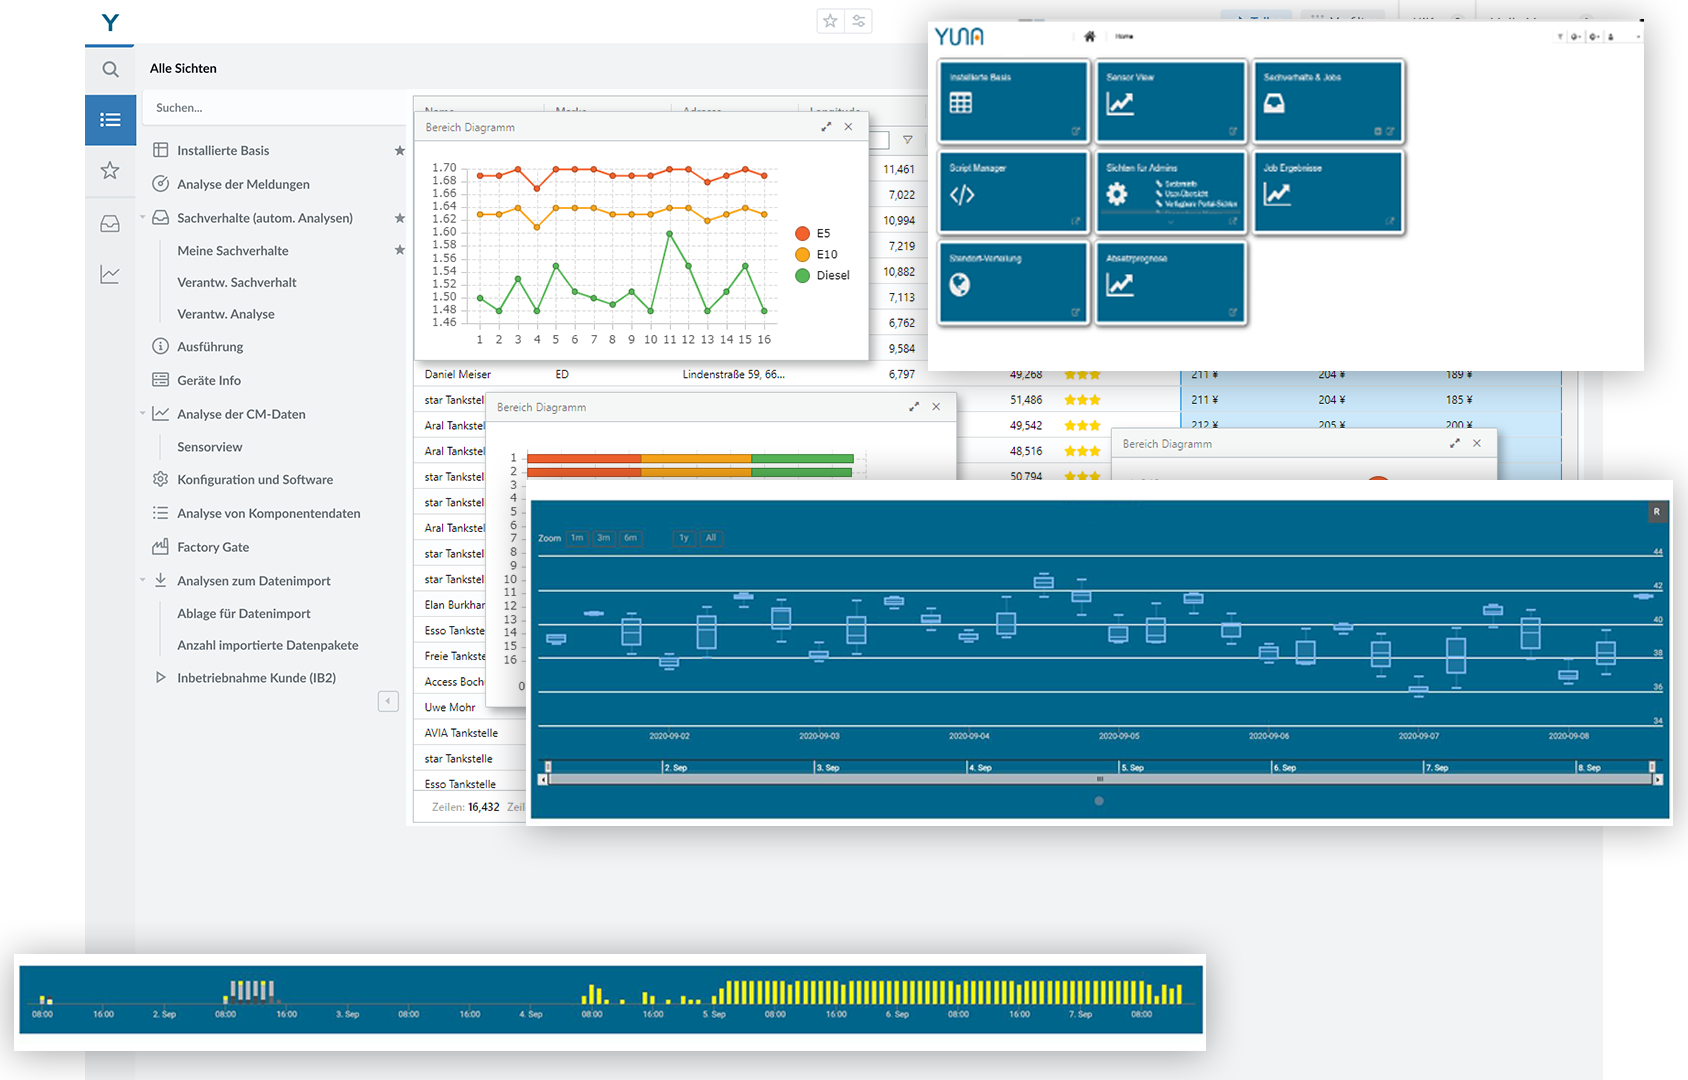This screenshot has width=1688, height=1080.
Task: Open the favorites star in sidebar rail
Action: pos(110,171)
